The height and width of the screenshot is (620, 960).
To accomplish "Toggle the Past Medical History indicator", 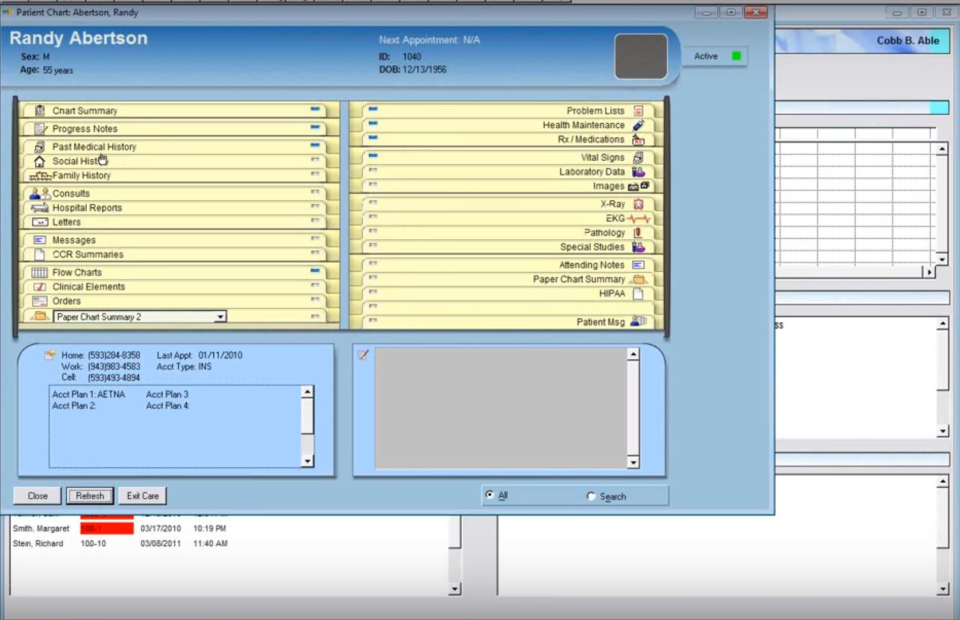I will 315,146.
